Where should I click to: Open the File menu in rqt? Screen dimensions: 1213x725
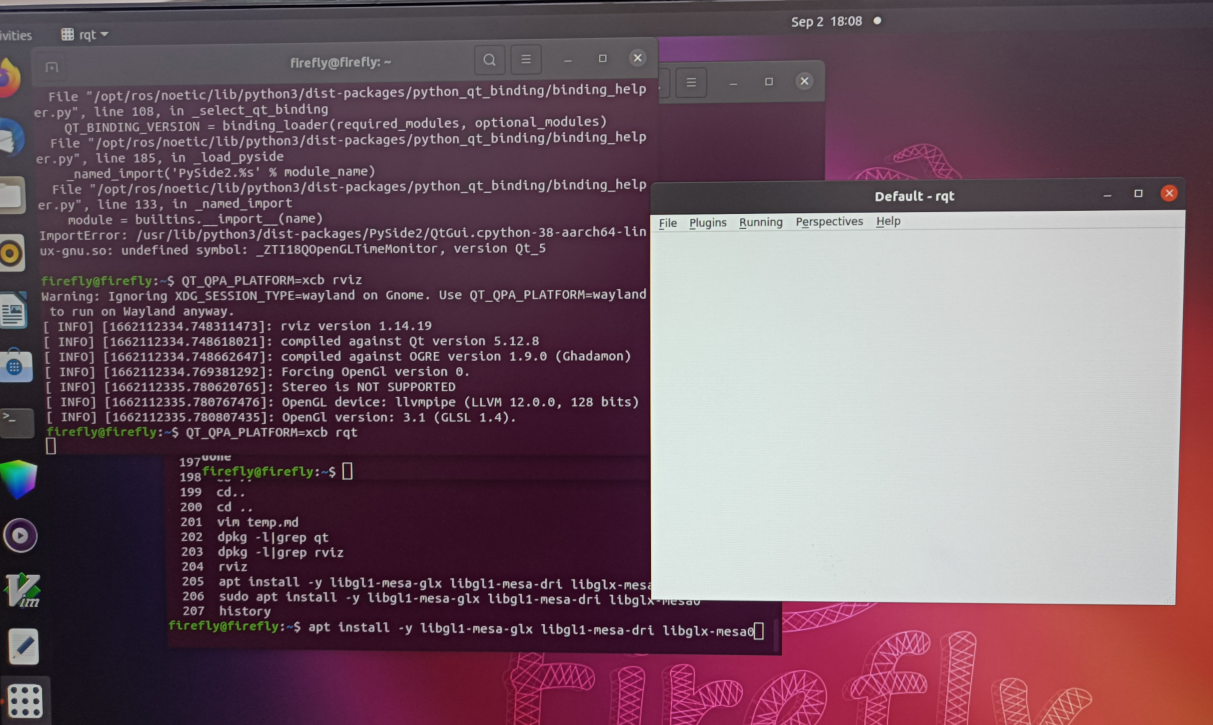click(x=667, y=222)
